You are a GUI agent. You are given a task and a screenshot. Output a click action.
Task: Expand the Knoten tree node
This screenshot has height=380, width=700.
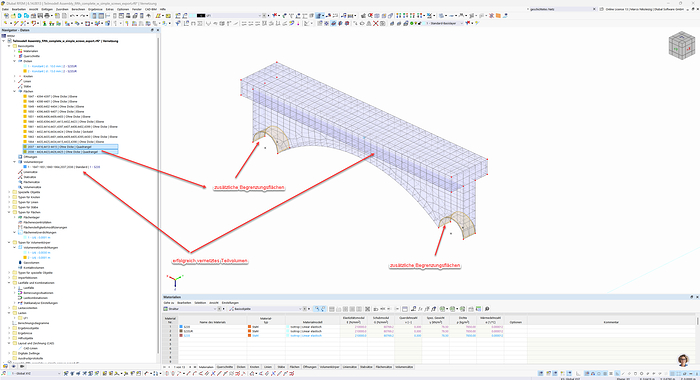click(x=15, y=76)
